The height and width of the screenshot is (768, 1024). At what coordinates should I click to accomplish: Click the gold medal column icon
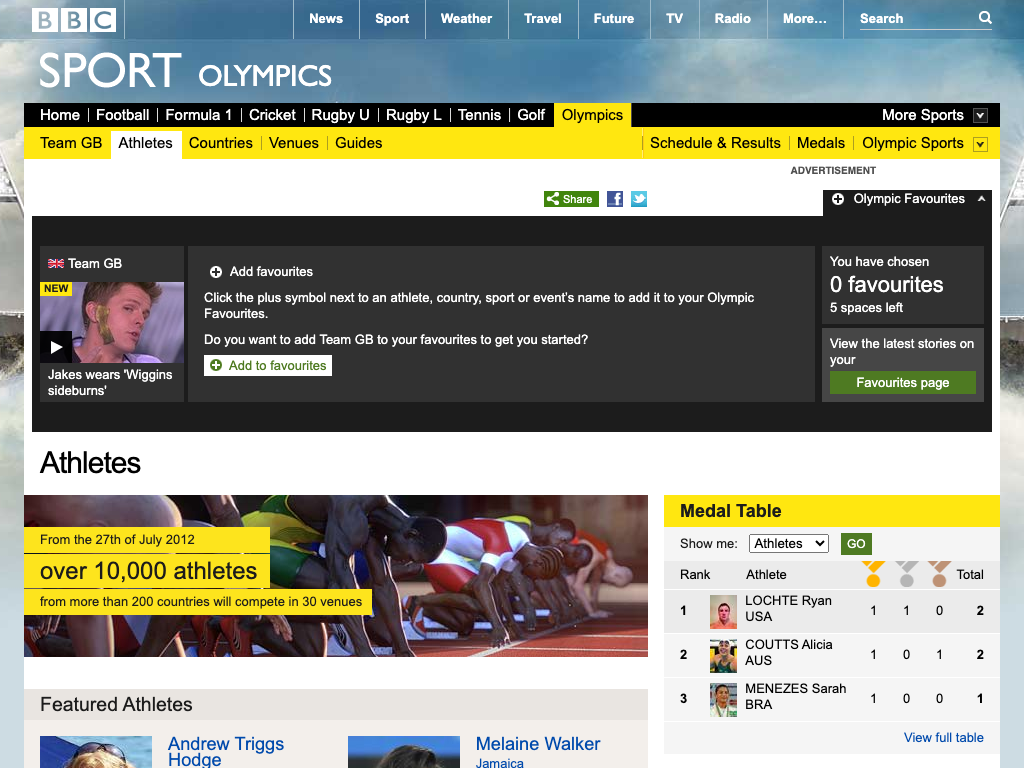tap(873, 574)
